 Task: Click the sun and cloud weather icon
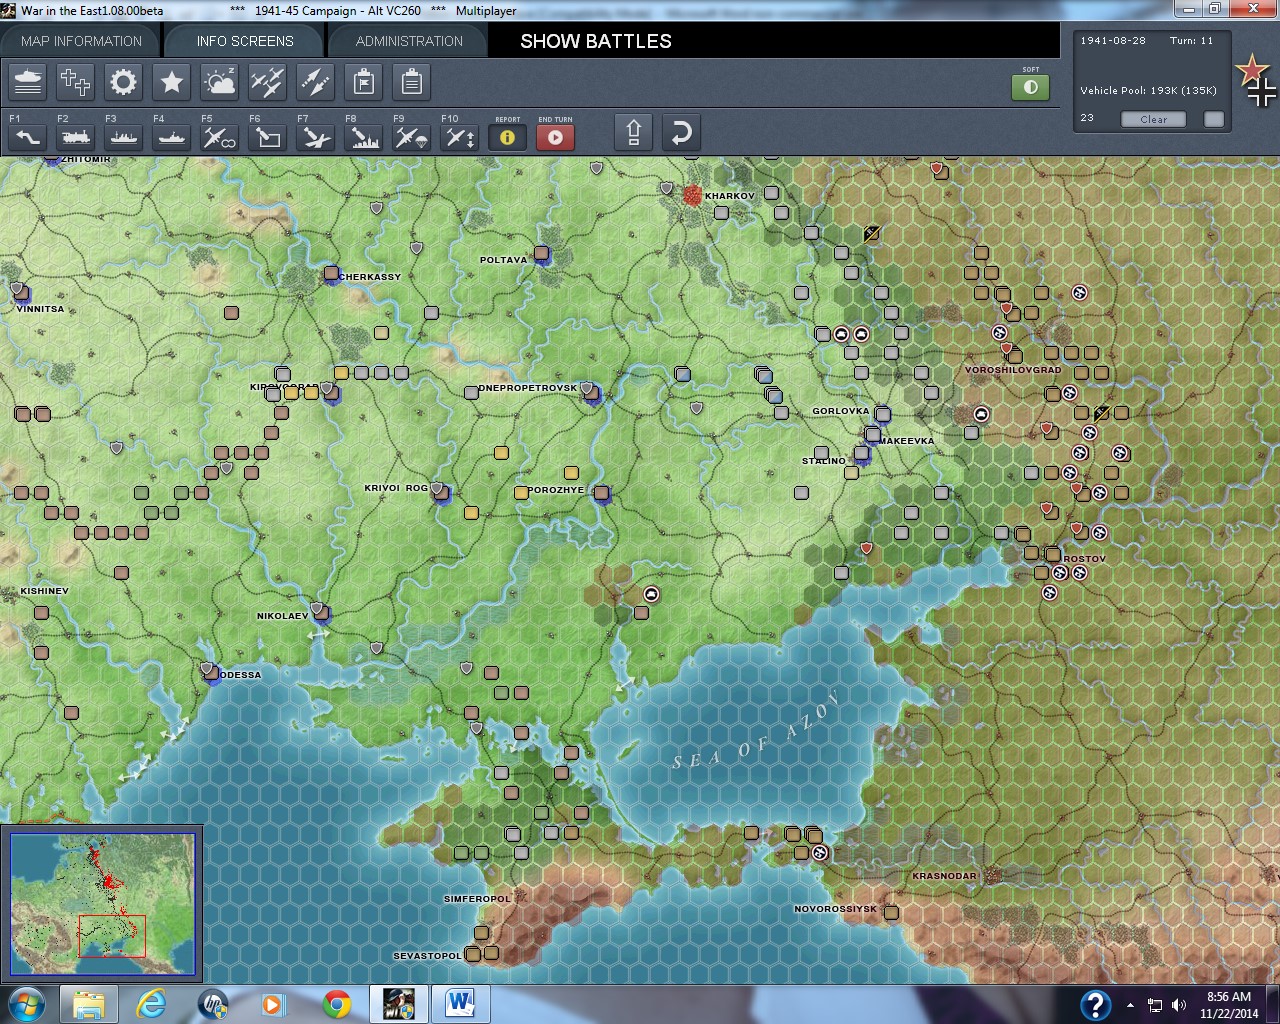coord(219,82)
